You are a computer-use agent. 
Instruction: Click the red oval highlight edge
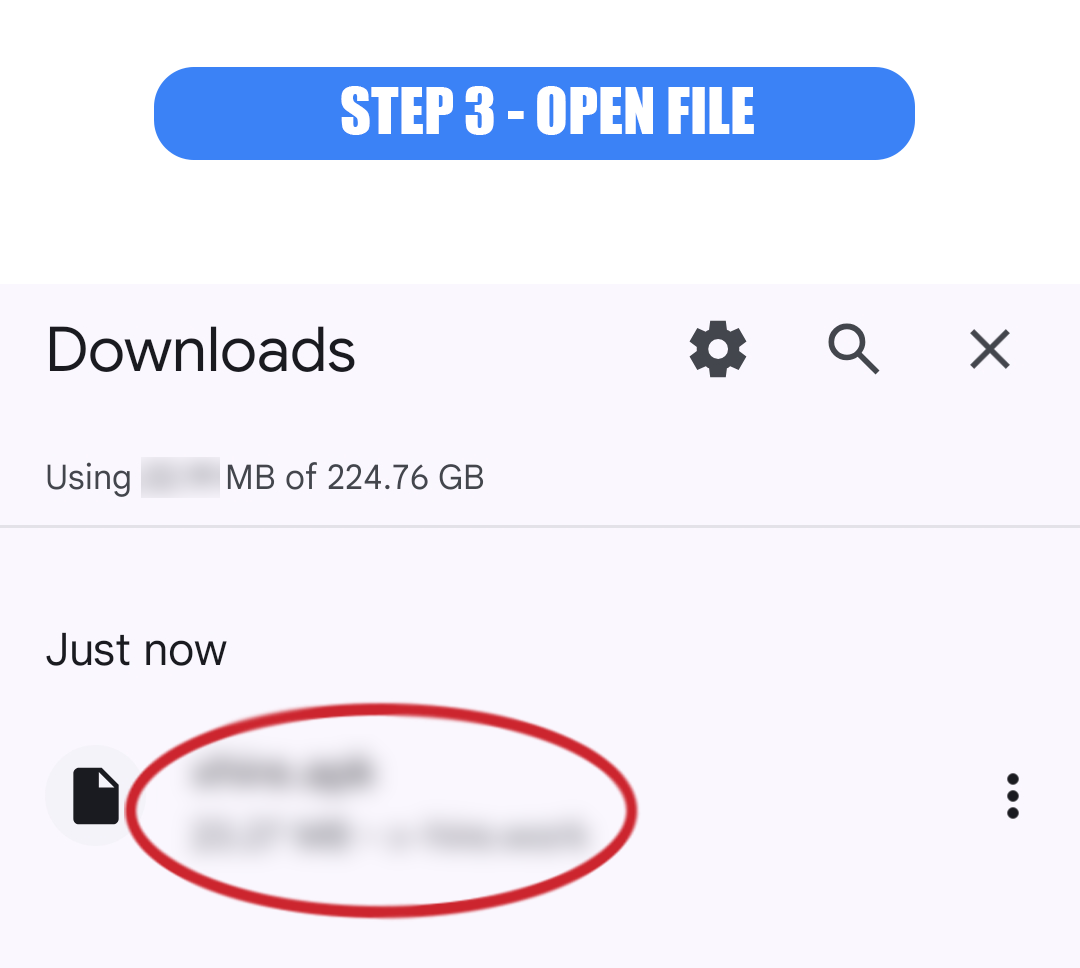[x=382, y=709]
